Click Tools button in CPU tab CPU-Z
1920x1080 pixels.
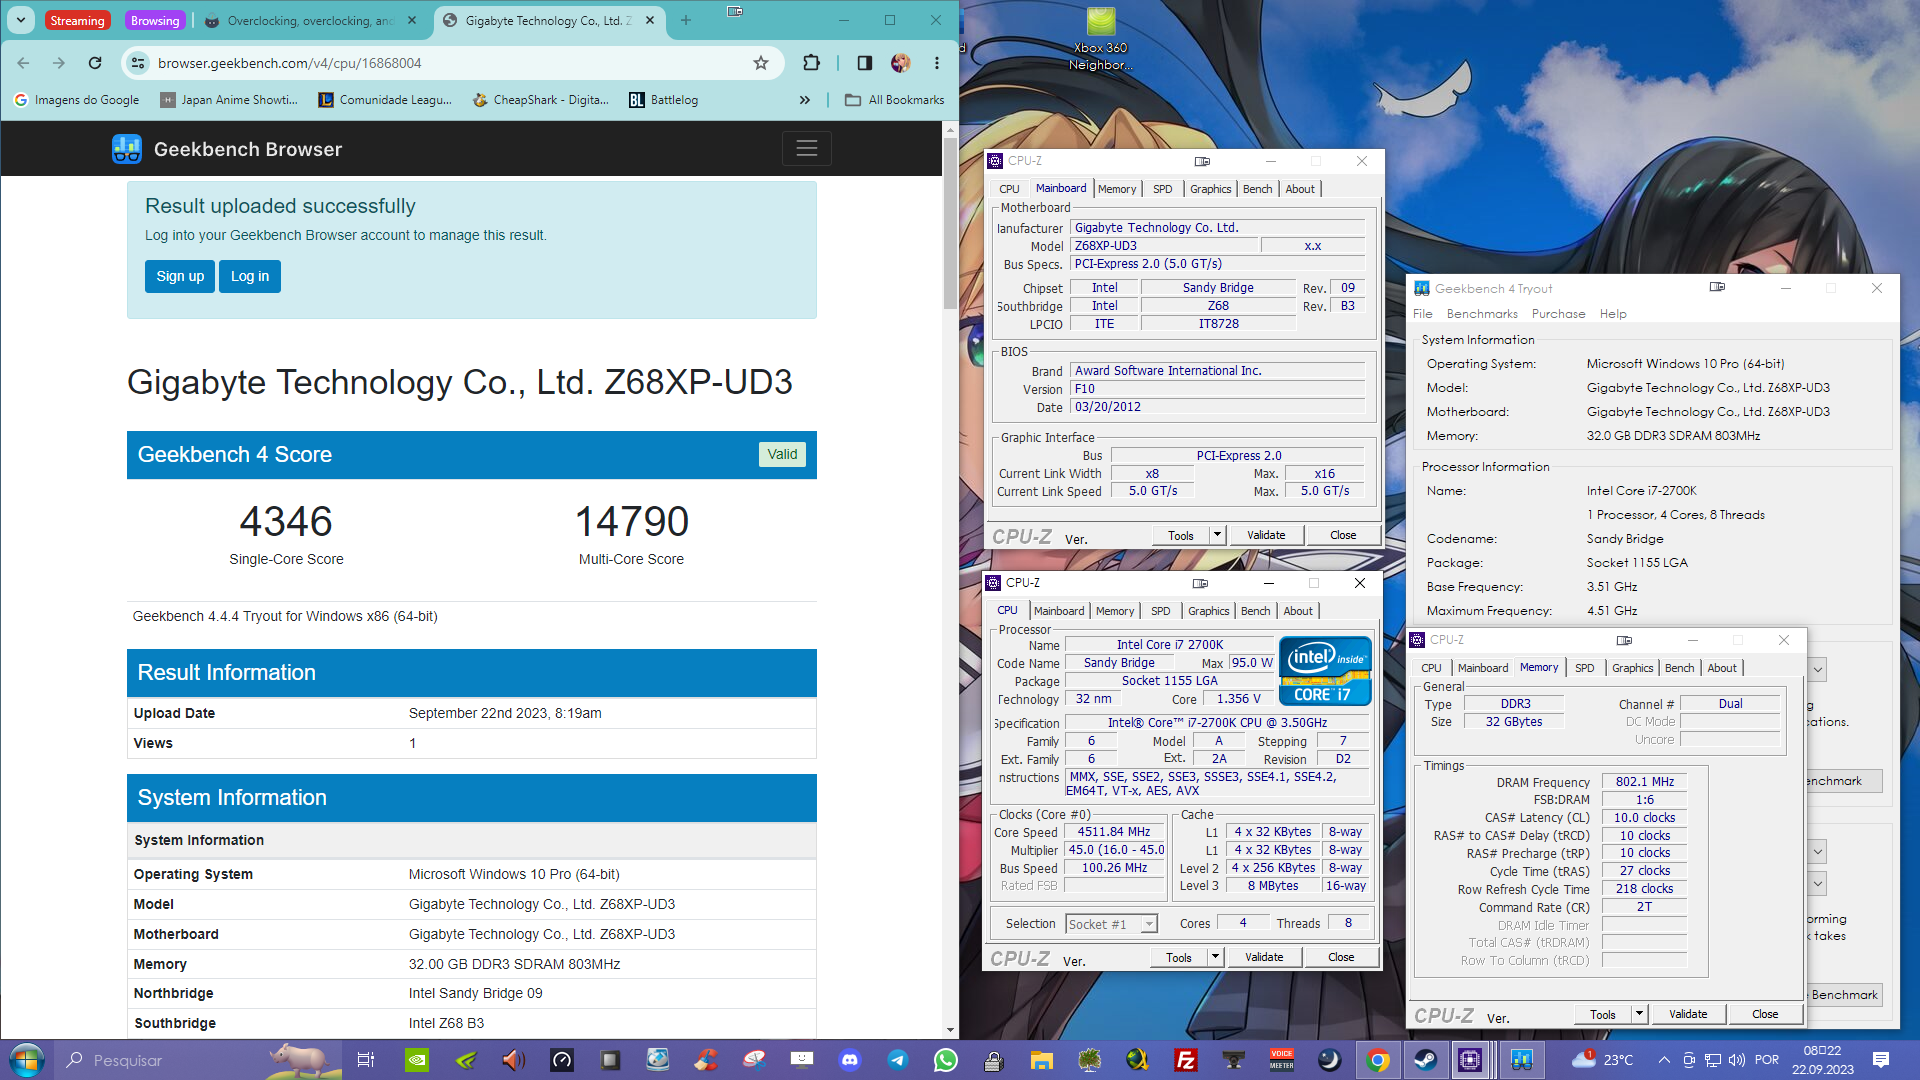click(x=1179, y=957)
